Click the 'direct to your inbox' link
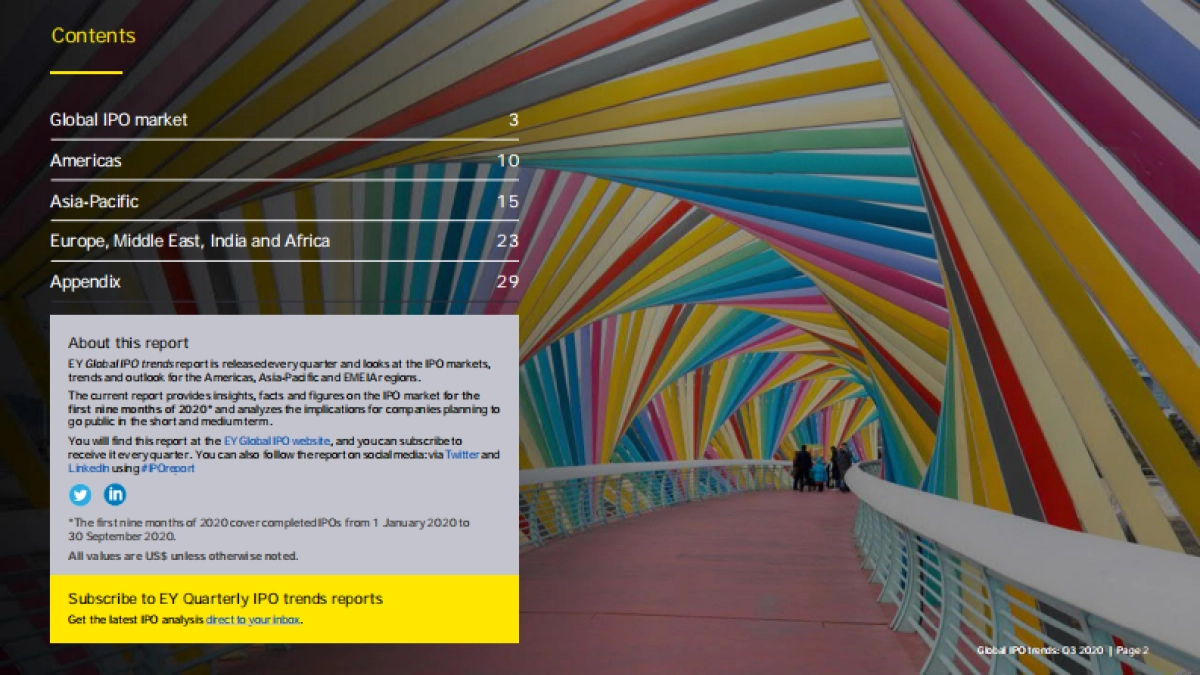This screenshot has width=1200, height=675. coord(253,620)
